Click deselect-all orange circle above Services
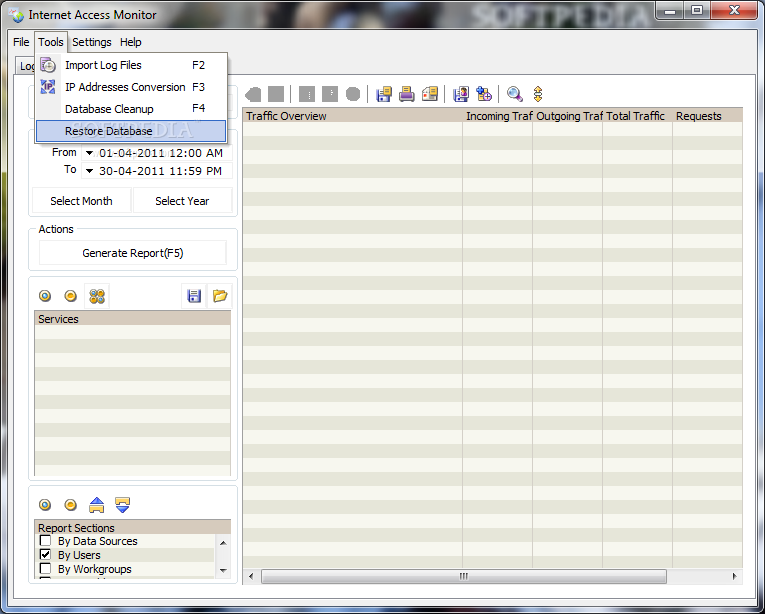The image size is (765, 614). point(70,296)
